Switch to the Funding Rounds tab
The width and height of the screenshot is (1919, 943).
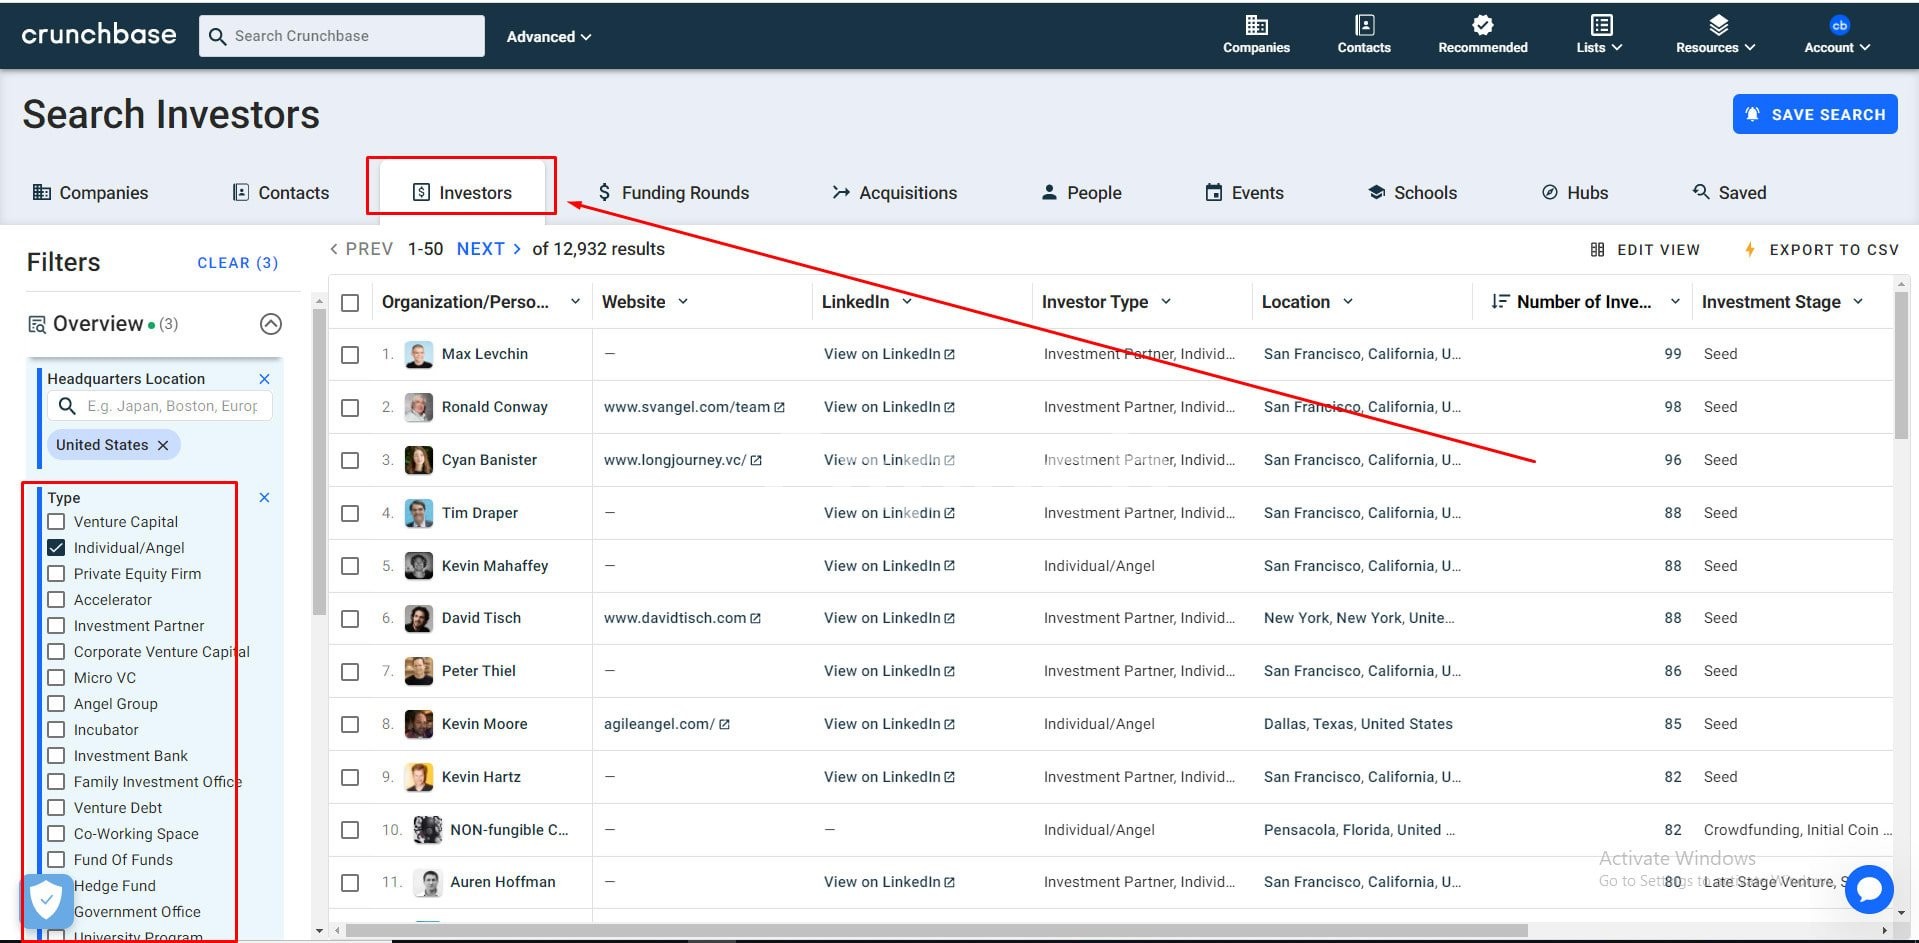[673, 193]
